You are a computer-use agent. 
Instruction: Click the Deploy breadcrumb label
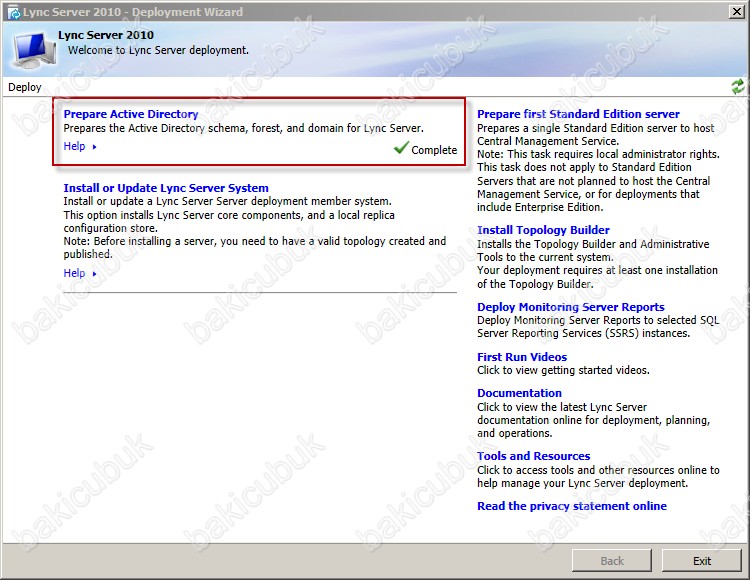click(x=25, y=87)
